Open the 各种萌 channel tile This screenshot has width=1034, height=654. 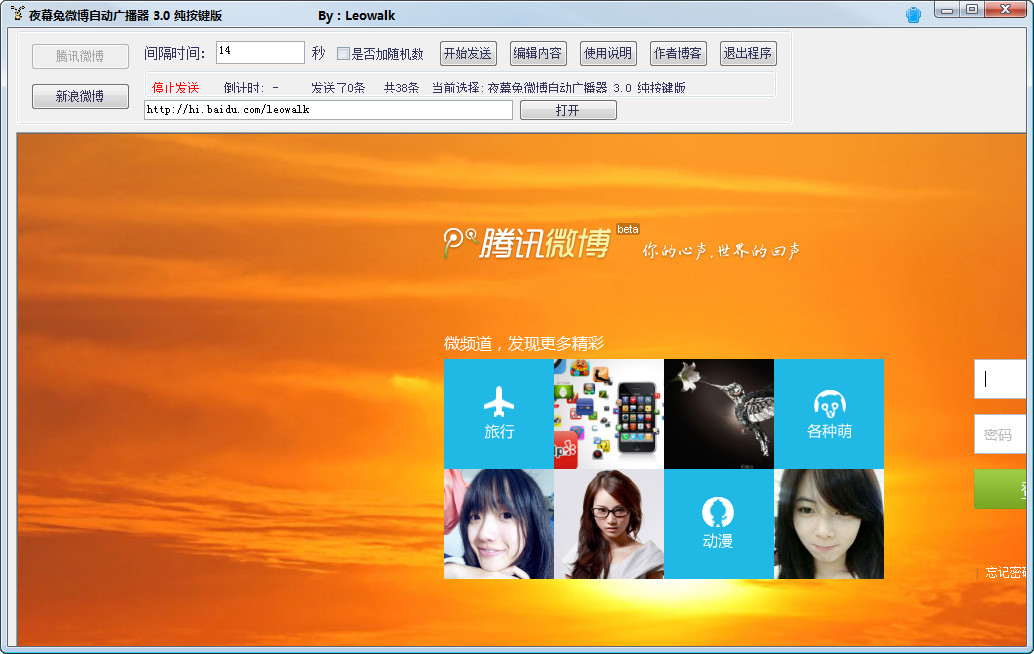pos(829,413)
